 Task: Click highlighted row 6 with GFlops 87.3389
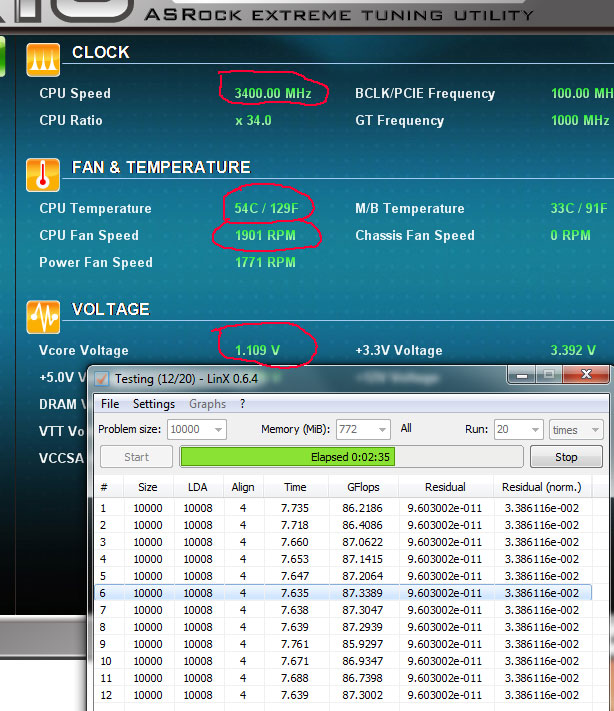[x=343, y=593]
